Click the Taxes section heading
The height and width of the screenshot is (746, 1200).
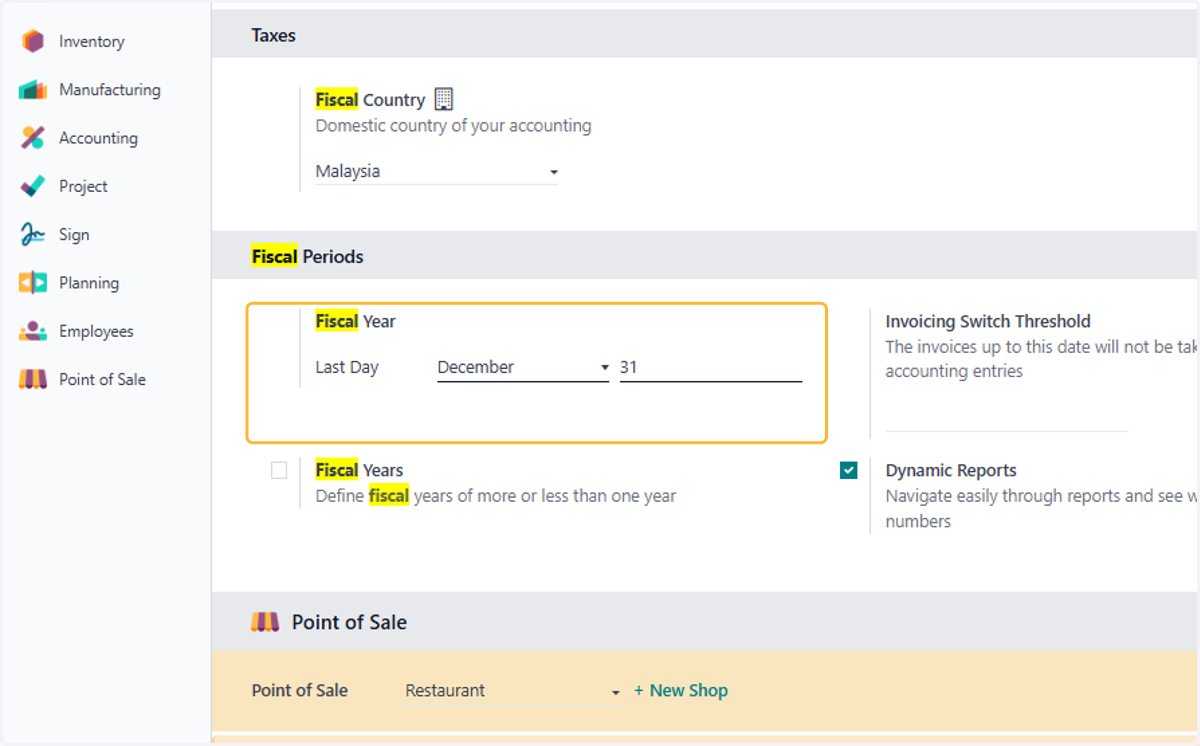(273, 35)
